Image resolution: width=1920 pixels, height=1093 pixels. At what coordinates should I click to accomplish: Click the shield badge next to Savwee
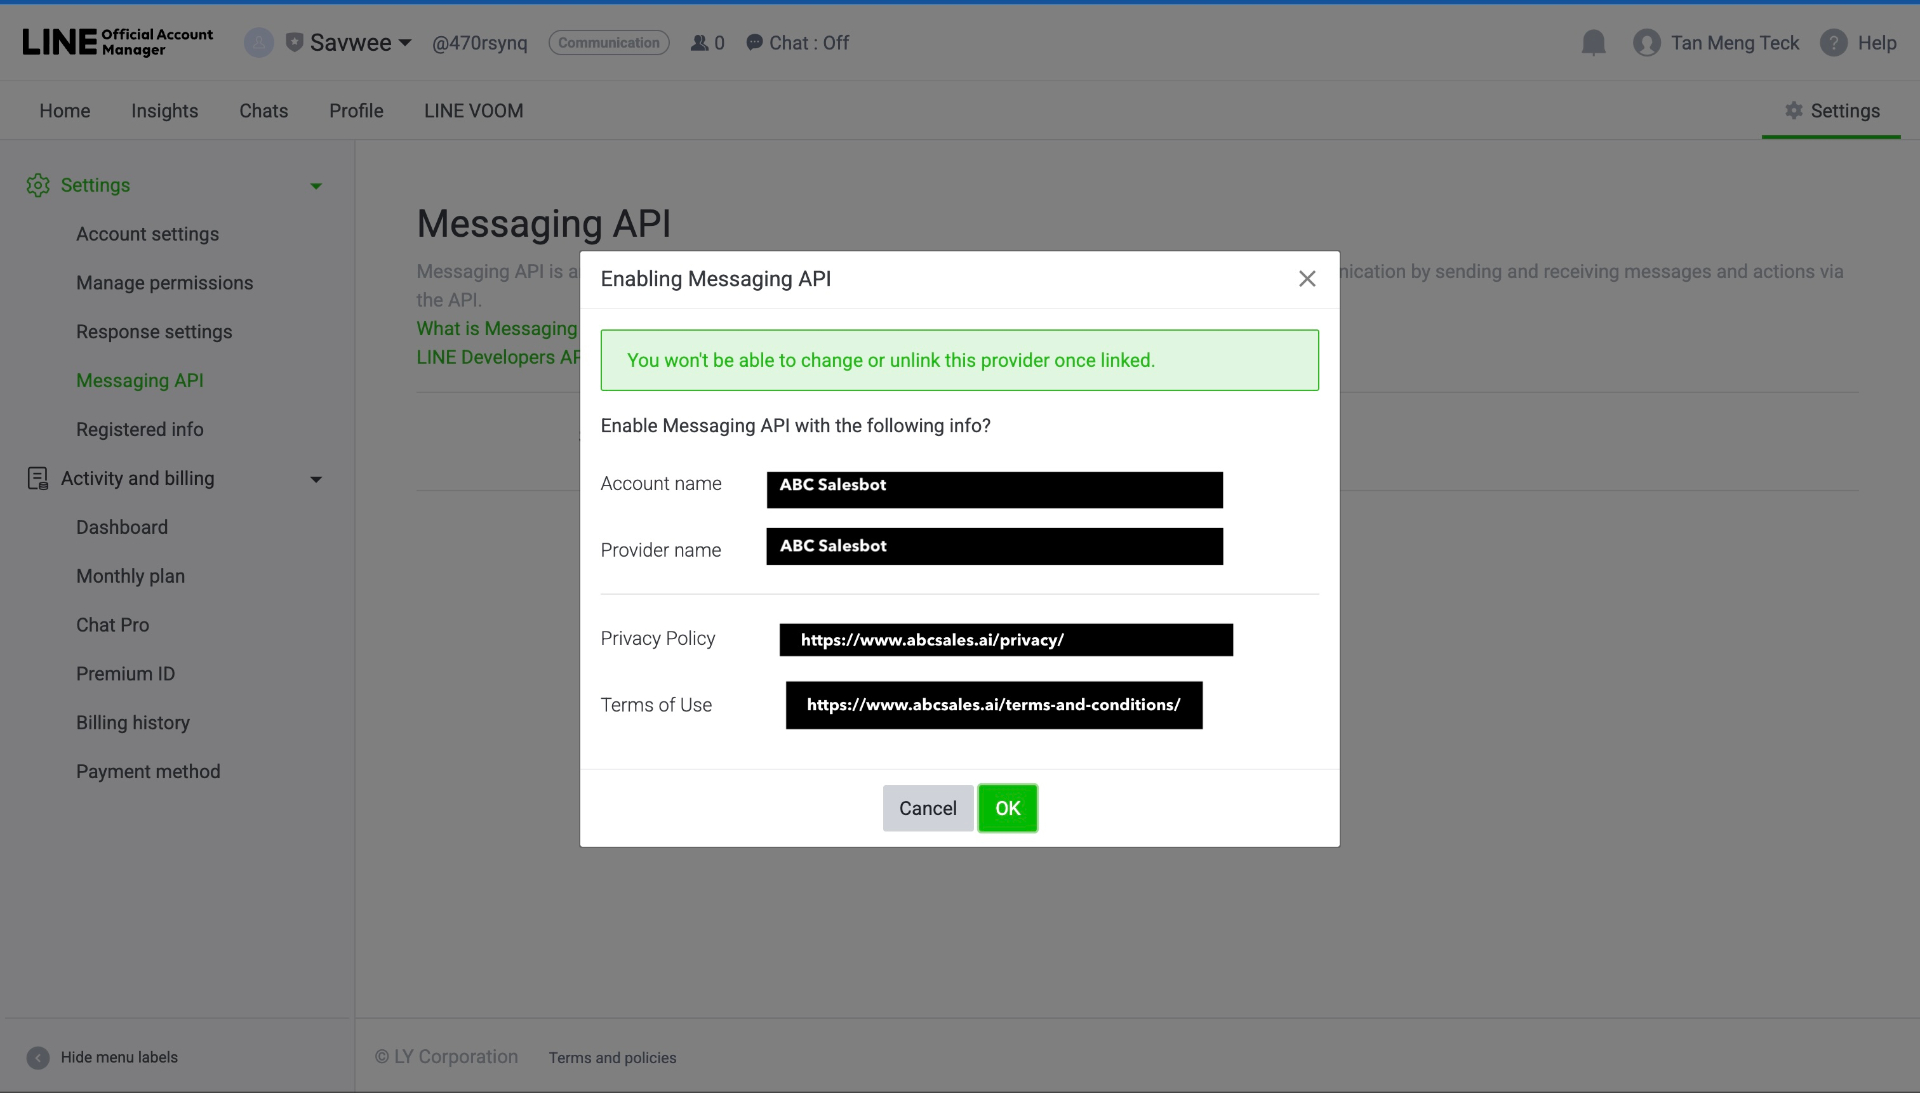click(294, 43)
